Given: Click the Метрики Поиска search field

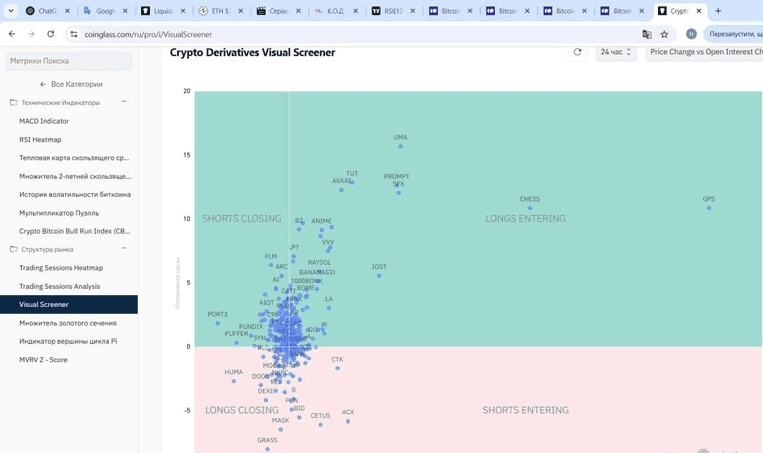Looking at the screenshot, I should tap(68, 61).
